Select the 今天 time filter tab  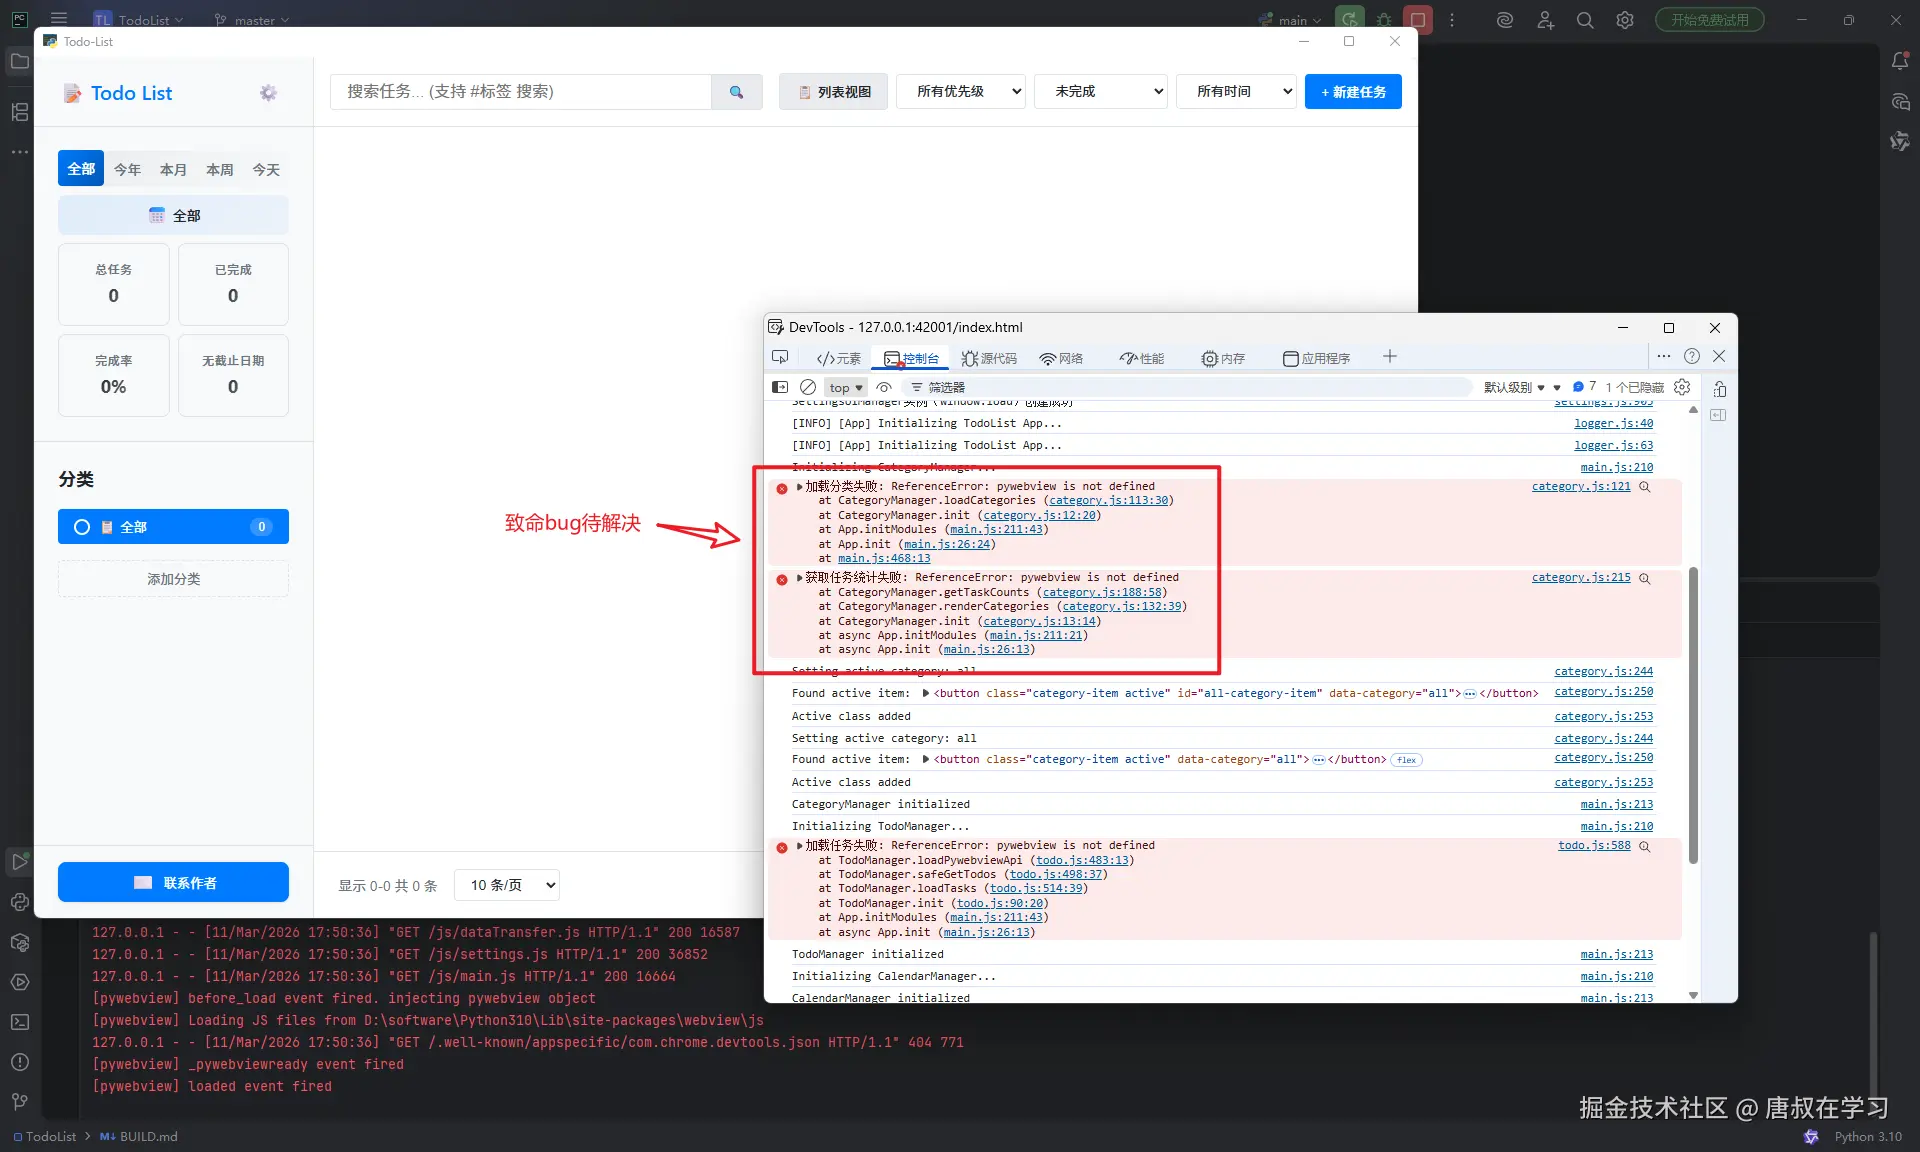tap(265, 169)
